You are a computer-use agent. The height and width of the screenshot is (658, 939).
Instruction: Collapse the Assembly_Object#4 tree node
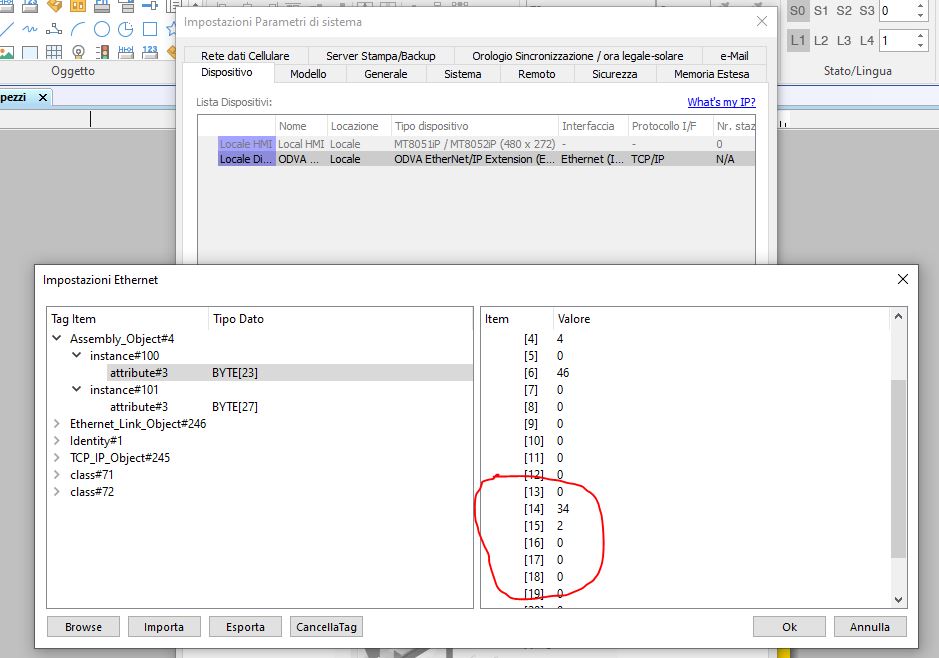58,339
